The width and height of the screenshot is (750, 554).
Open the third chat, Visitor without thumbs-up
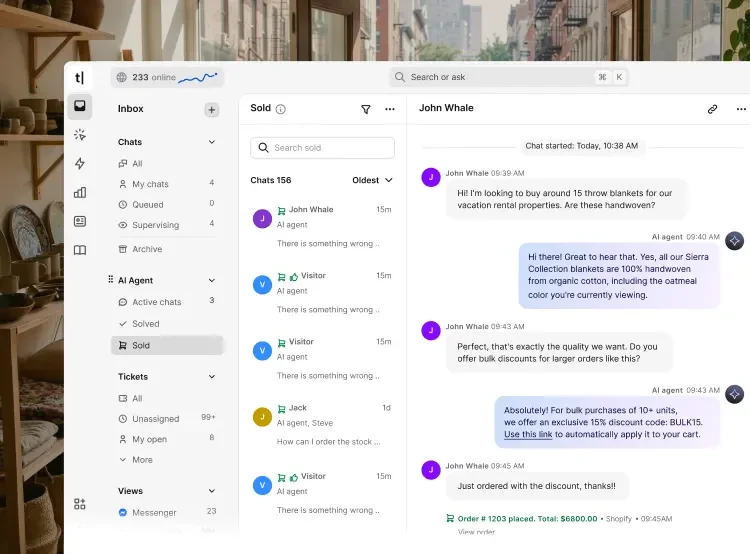322,358
